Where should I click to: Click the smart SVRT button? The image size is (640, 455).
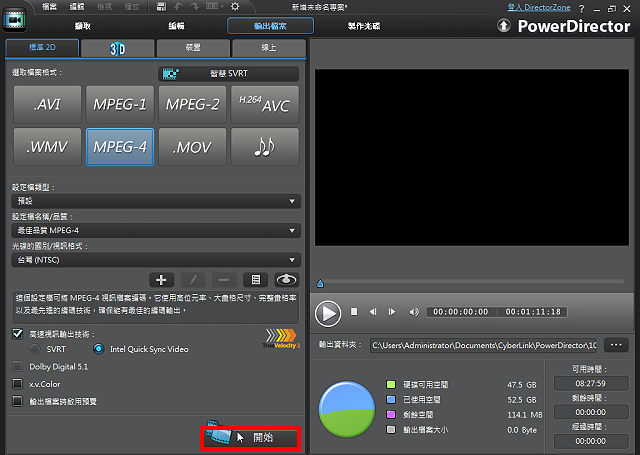point(229,73)
